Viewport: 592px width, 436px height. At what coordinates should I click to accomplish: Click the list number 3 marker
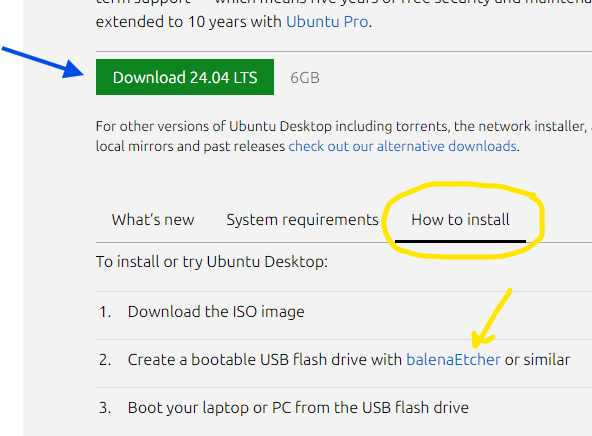click(105, 408)
